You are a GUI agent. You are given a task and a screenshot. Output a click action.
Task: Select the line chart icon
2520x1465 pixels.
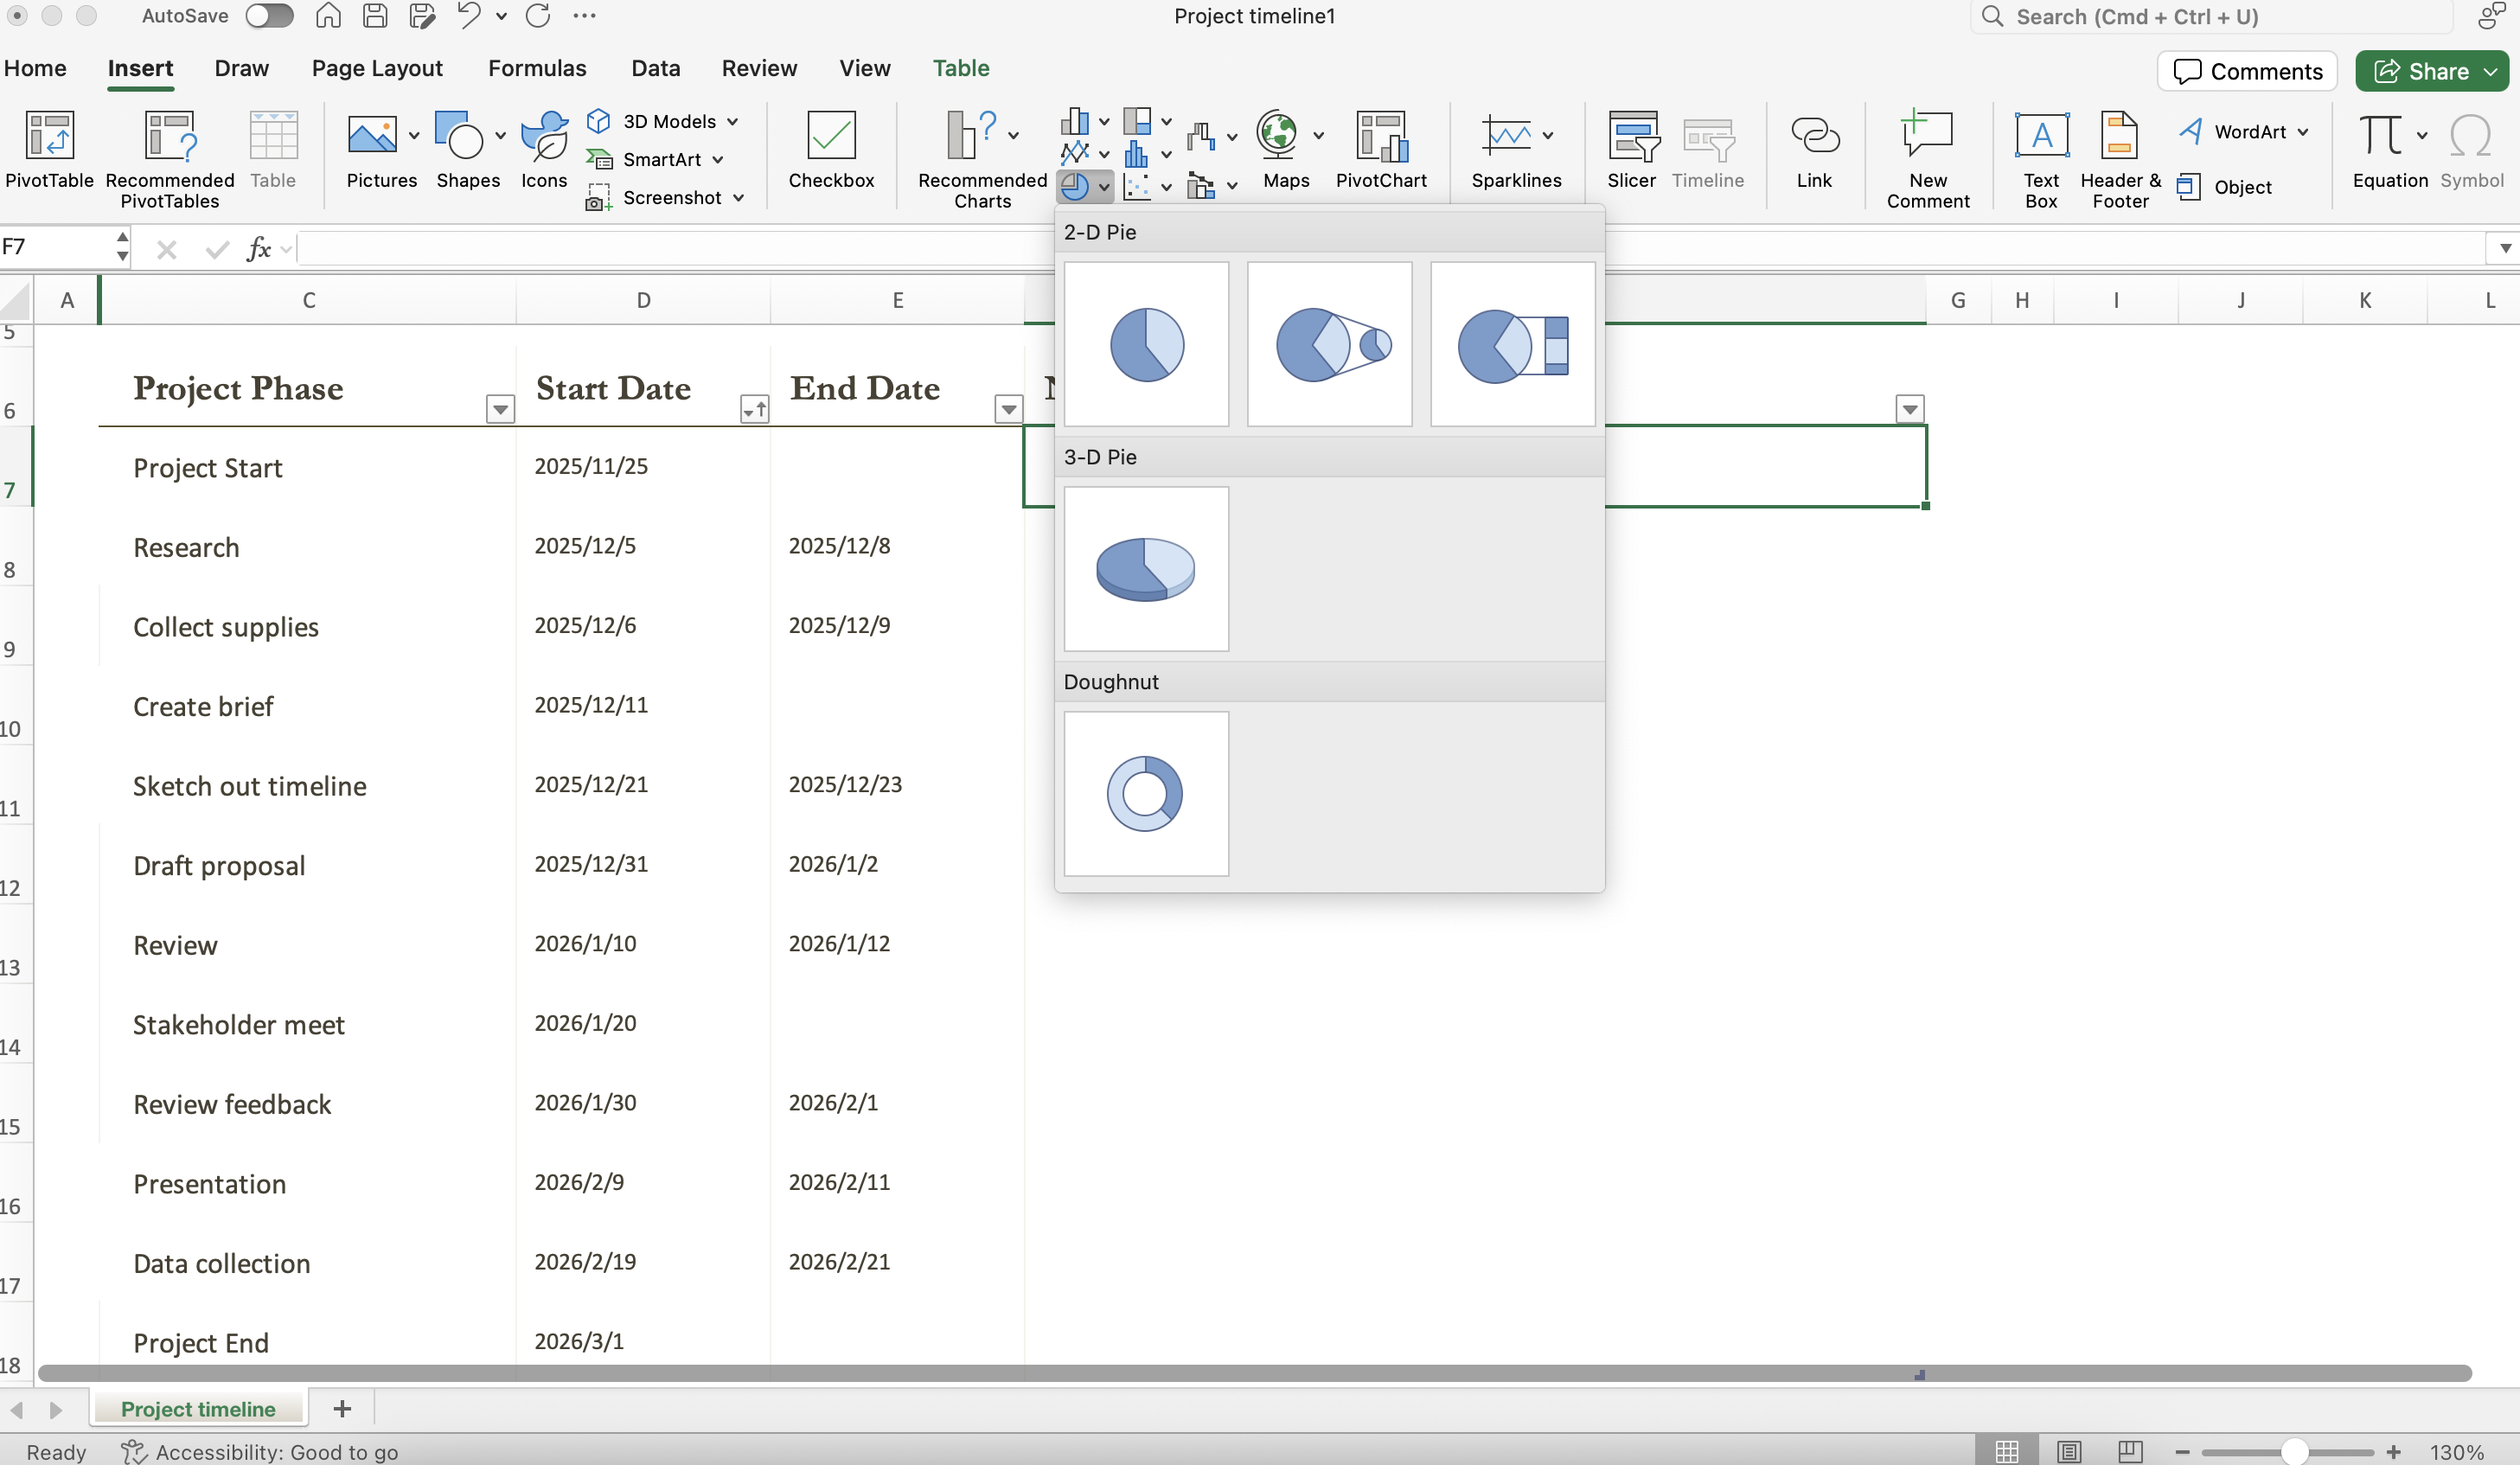pyautogui.click(x=1075, y=153)
